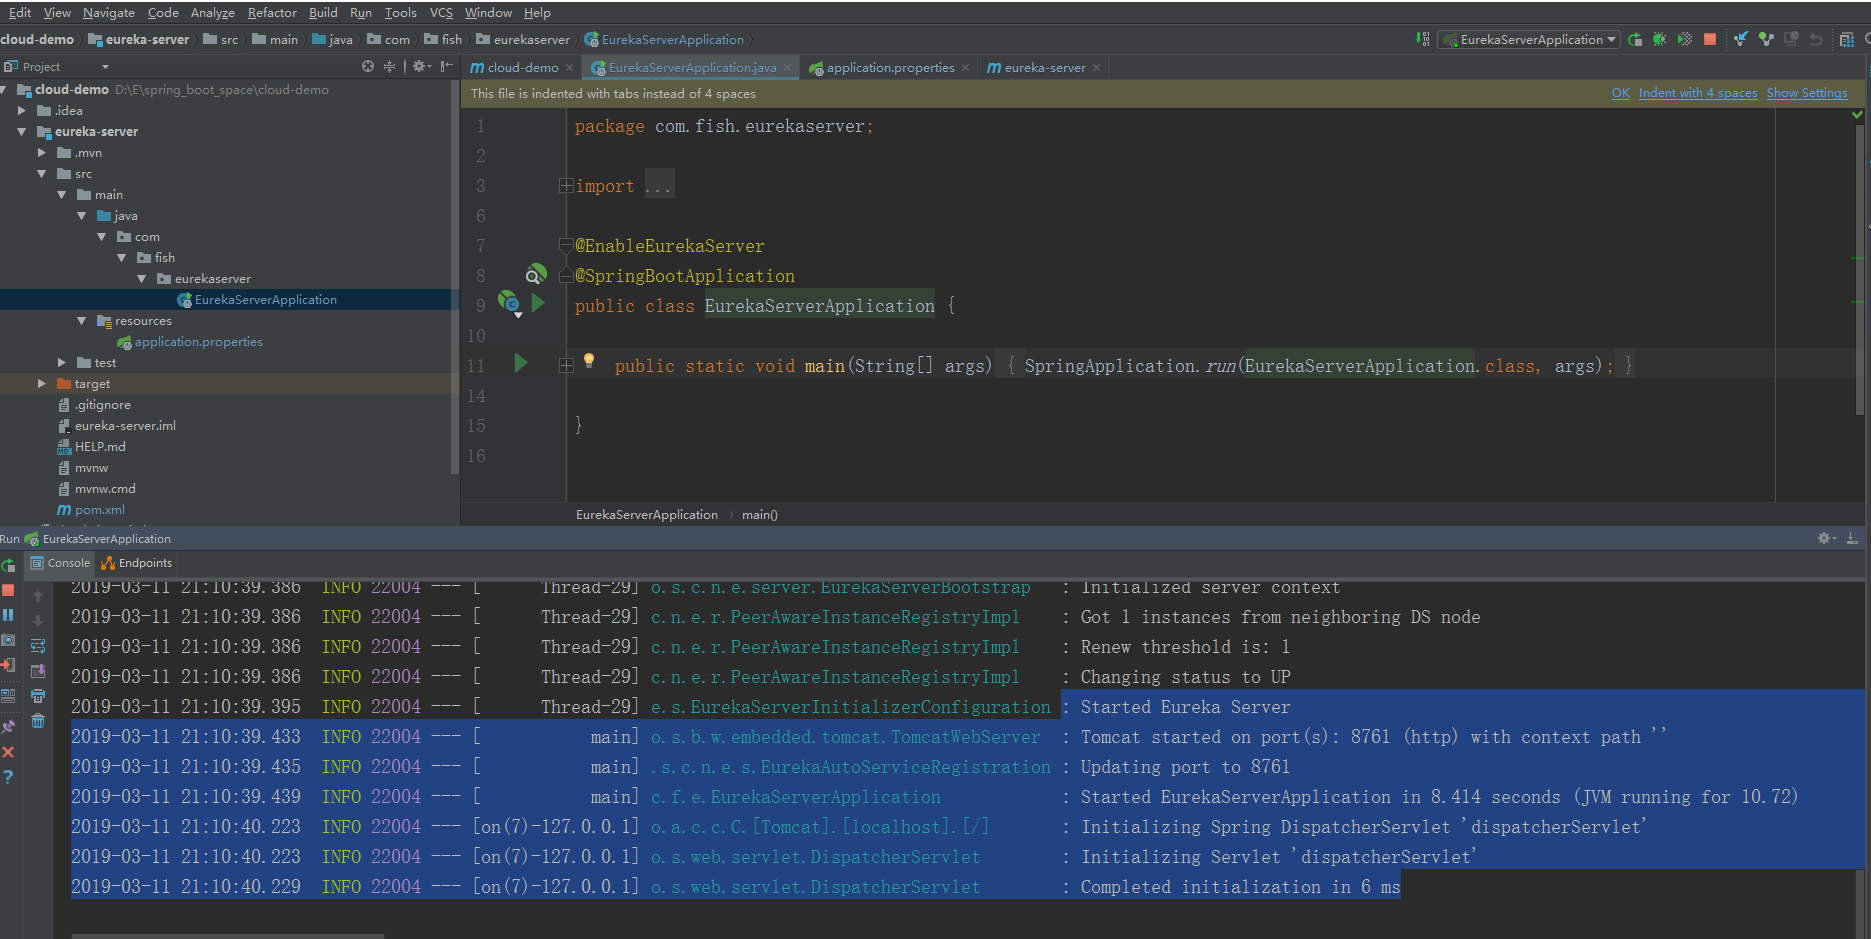The image size is (1871, 939).
Task: Click Rerun icon in Run panel sidebar
Action: pos(8,566)
